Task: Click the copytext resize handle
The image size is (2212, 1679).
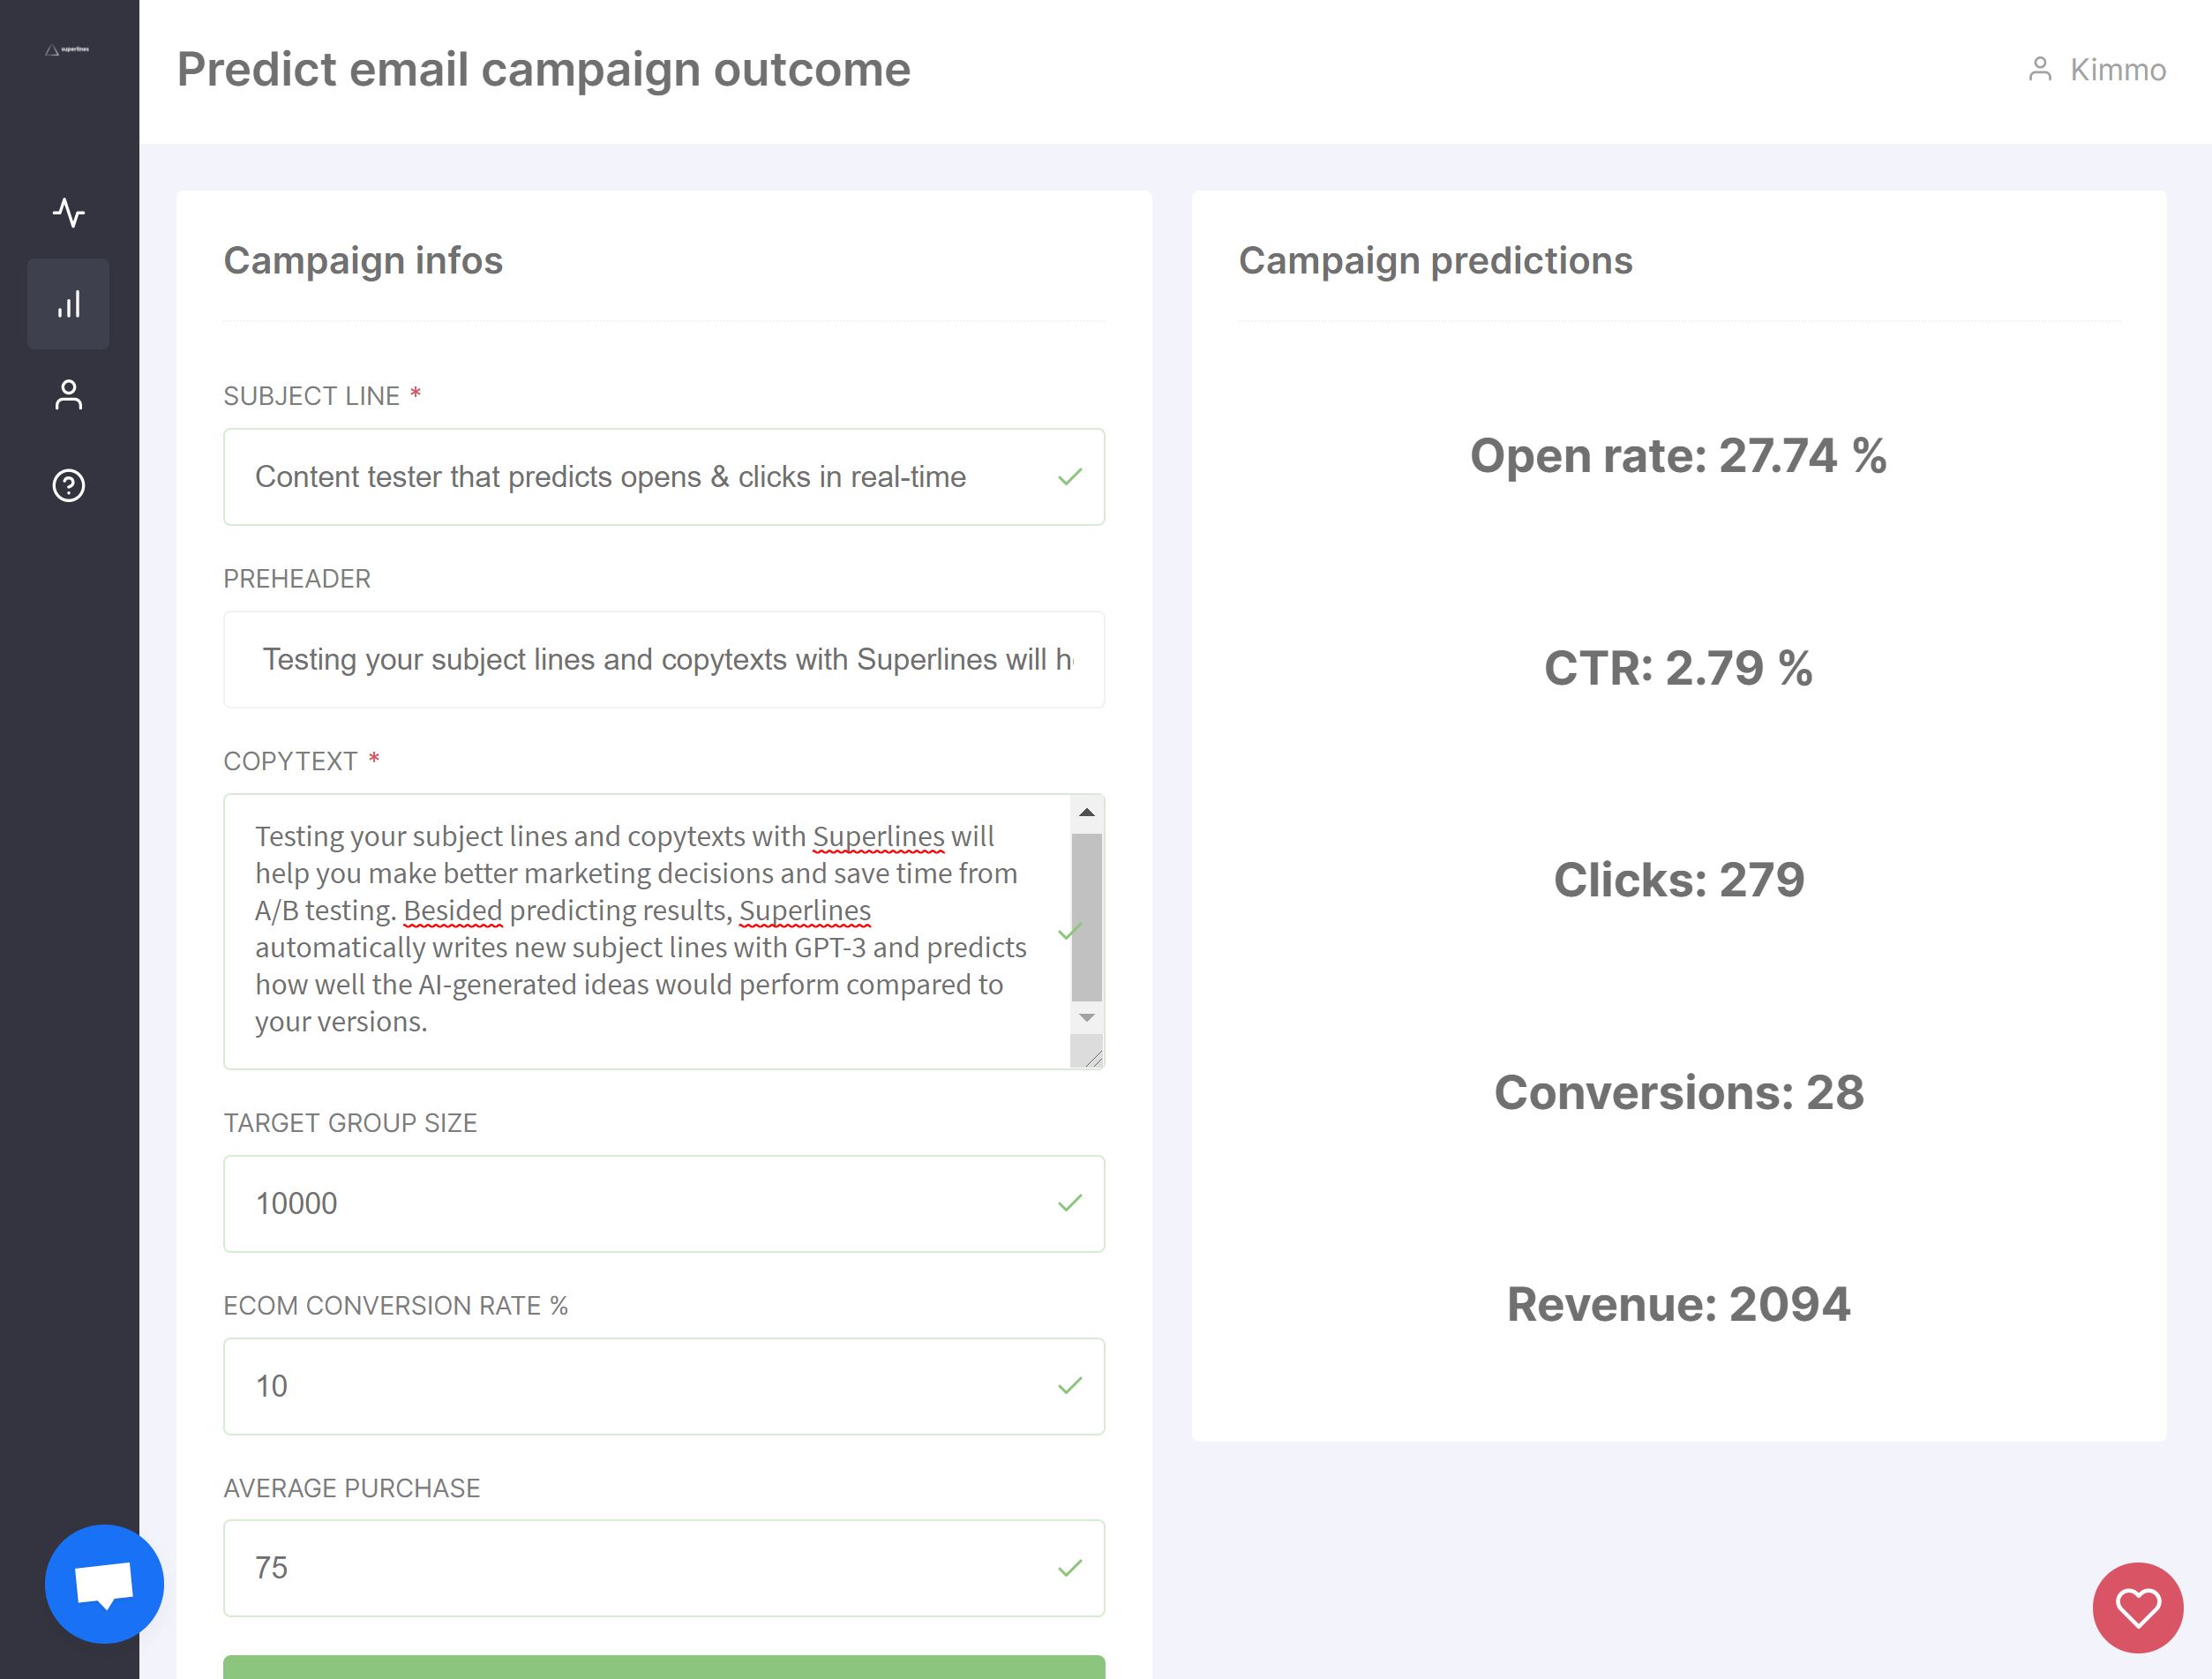Action: pos(1092,1058)
